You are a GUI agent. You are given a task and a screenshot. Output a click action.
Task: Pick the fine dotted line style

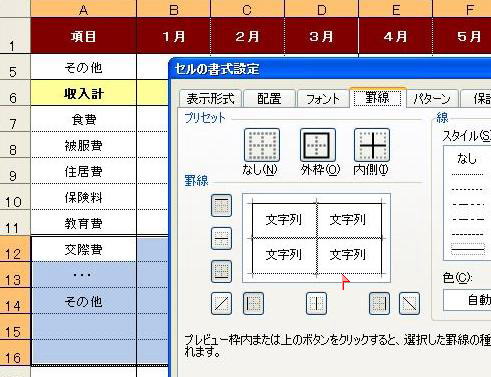(468, 174)
